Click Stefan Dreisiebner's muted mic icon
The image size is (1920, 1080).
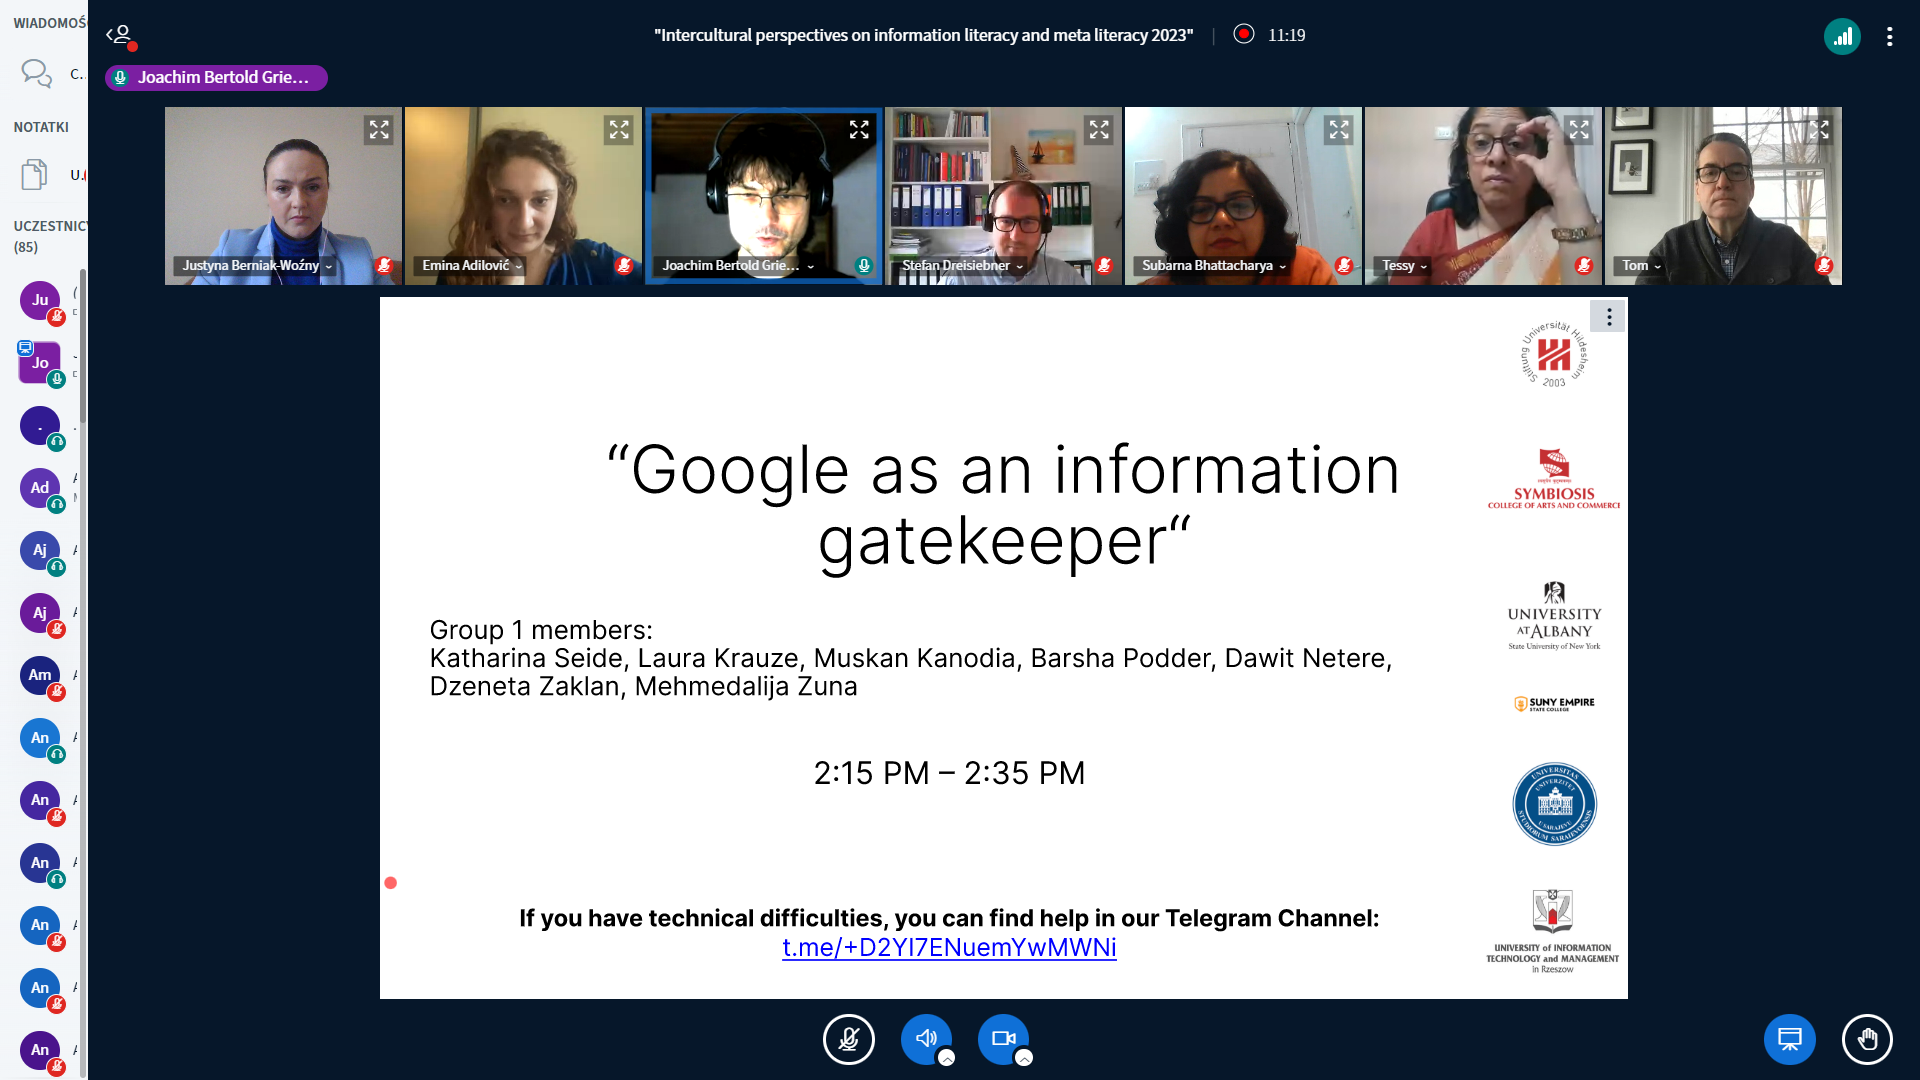tap(1104, 266)
